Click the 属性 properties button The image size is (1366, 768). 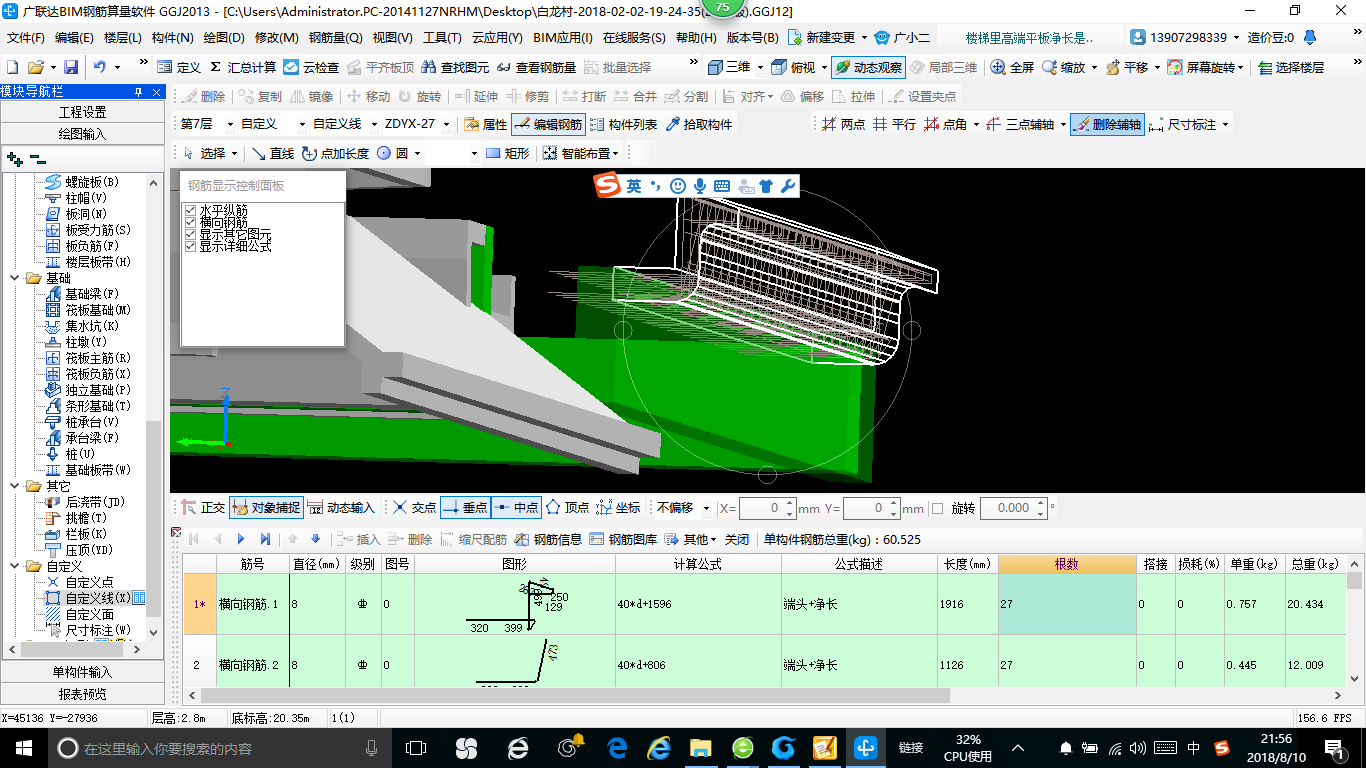pos(486,124)
